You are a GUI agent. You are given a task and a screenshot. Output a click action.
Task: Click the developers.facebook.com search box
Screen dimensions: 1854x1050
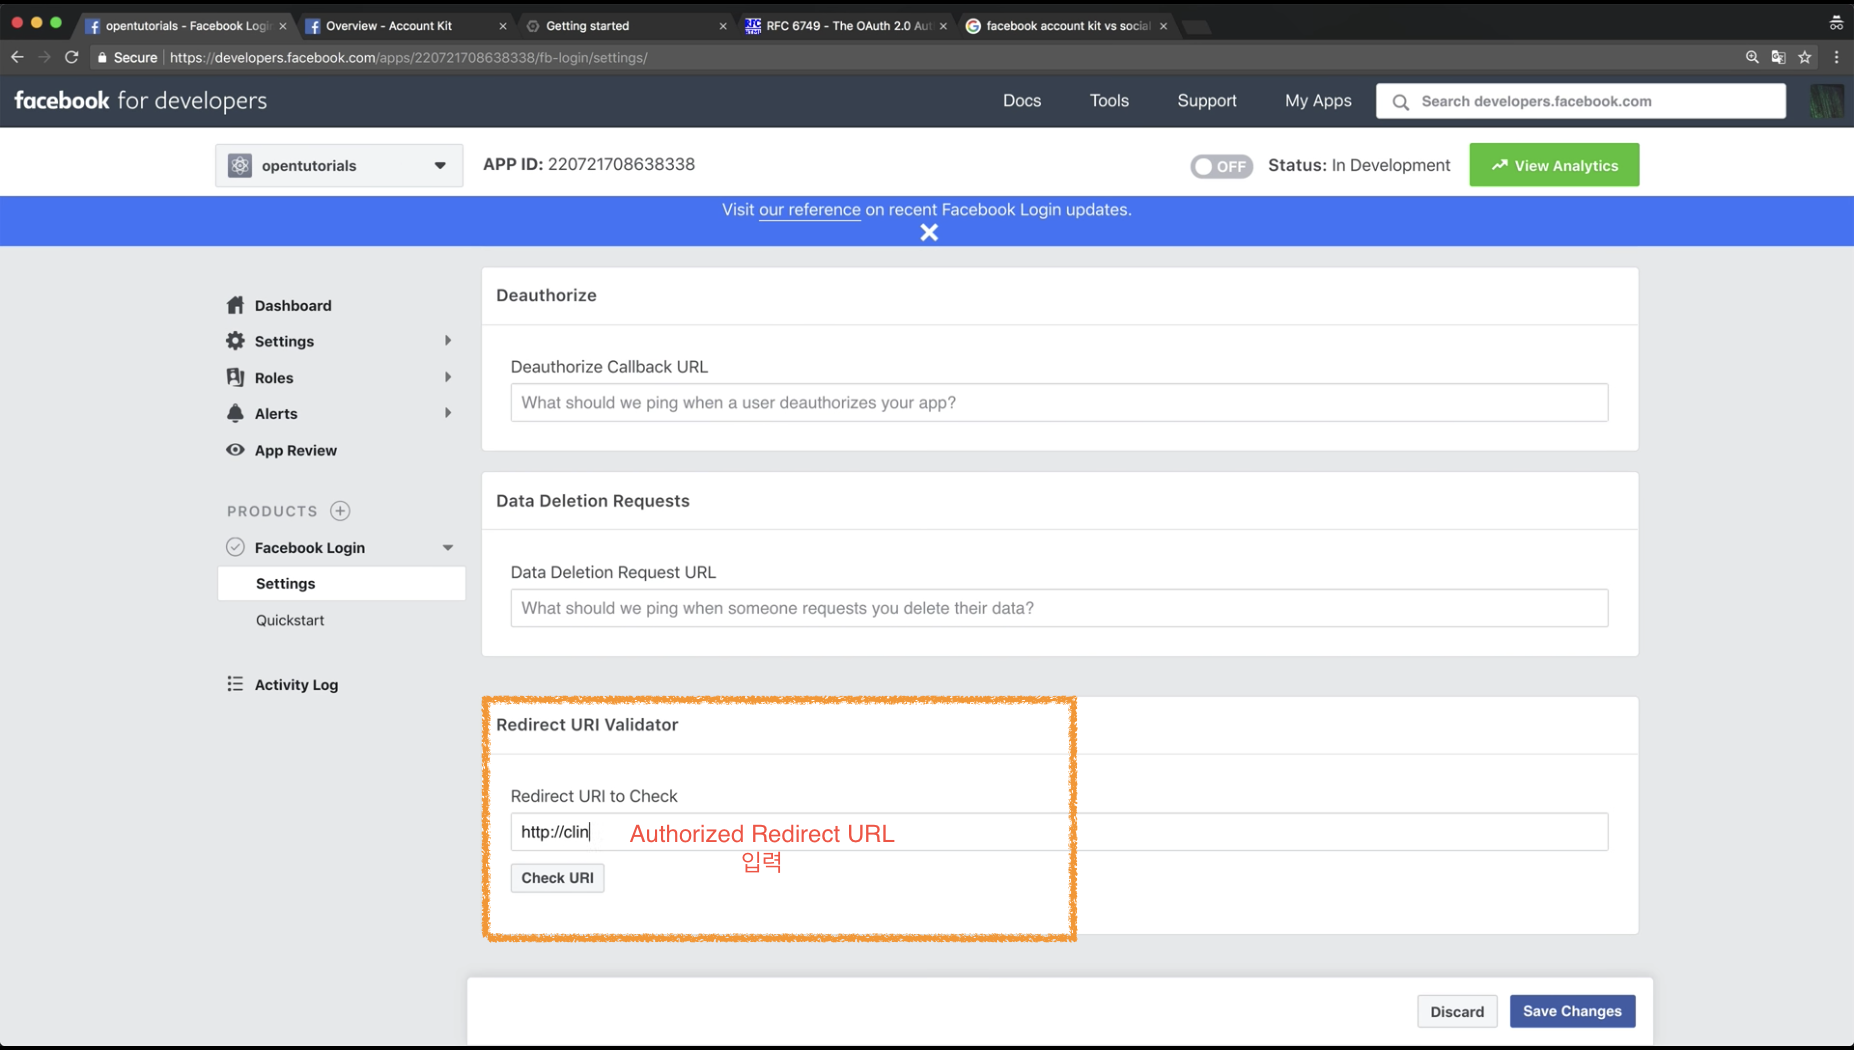[1580, 101]
